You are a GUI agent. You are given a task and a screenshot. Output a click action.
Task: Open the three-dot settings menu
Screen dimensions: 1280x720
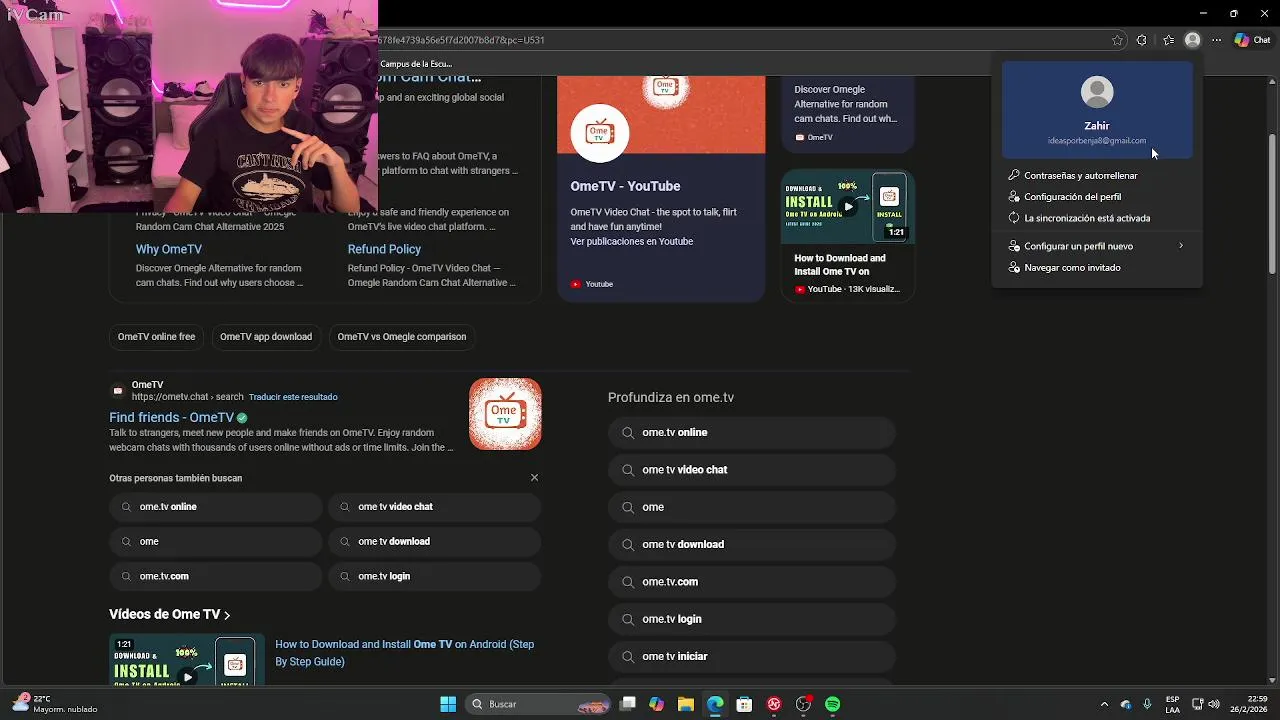(x=1217, y=41)
